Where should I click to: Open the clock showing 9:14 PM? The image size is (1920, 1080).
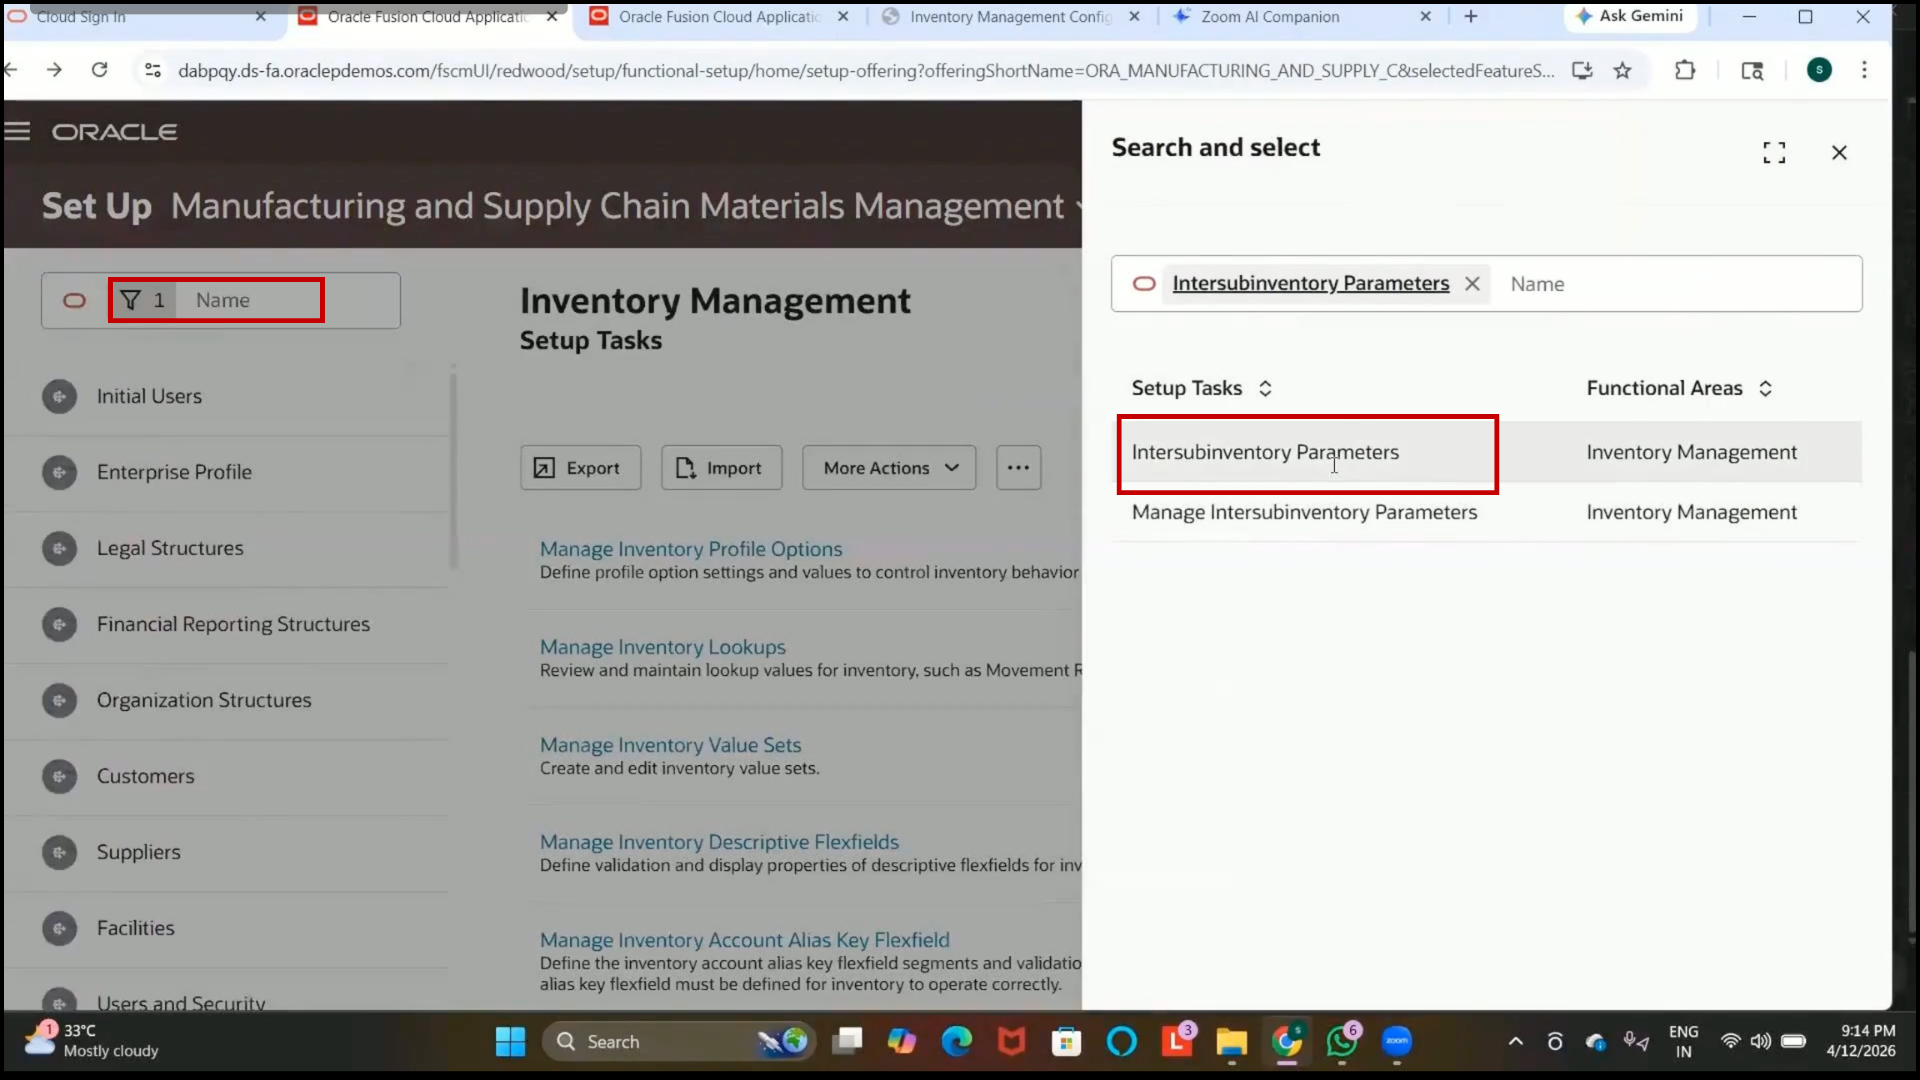pyautogui.click(x=1861, y=1041)
